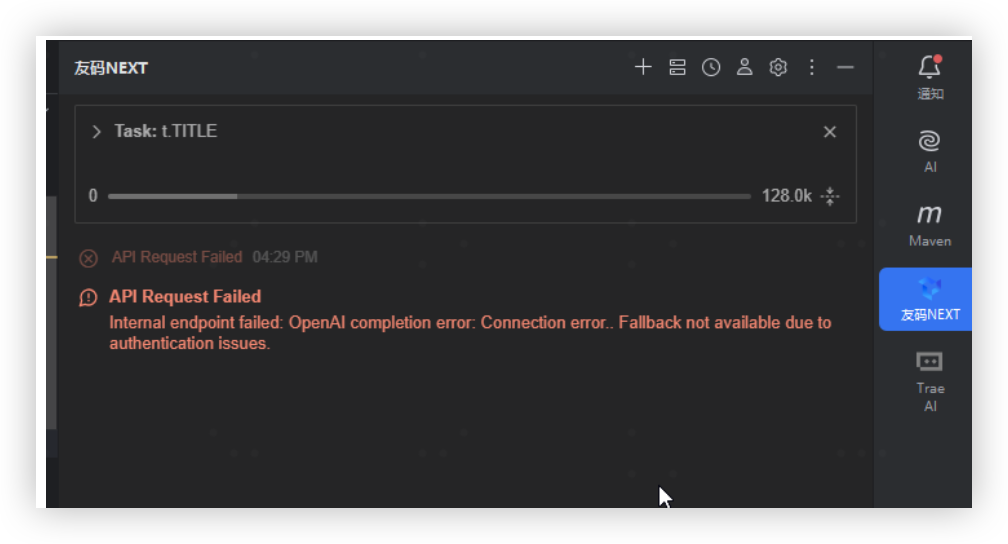Expand the Task t.TITLE chevron
Viewport: 1008px width, 544px height.
click(x=96, y=132)
